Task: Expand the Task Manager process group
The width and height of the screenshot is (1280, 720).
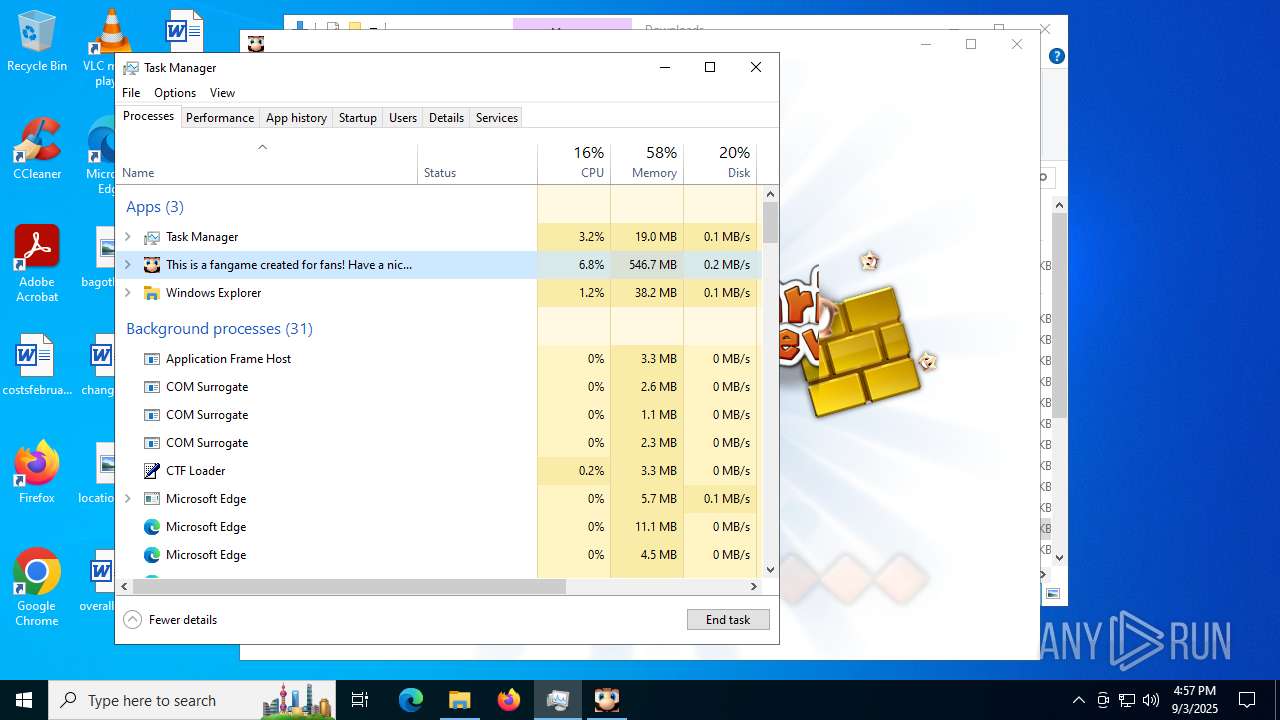Action: pyautogui.click(x=127, y=237)
